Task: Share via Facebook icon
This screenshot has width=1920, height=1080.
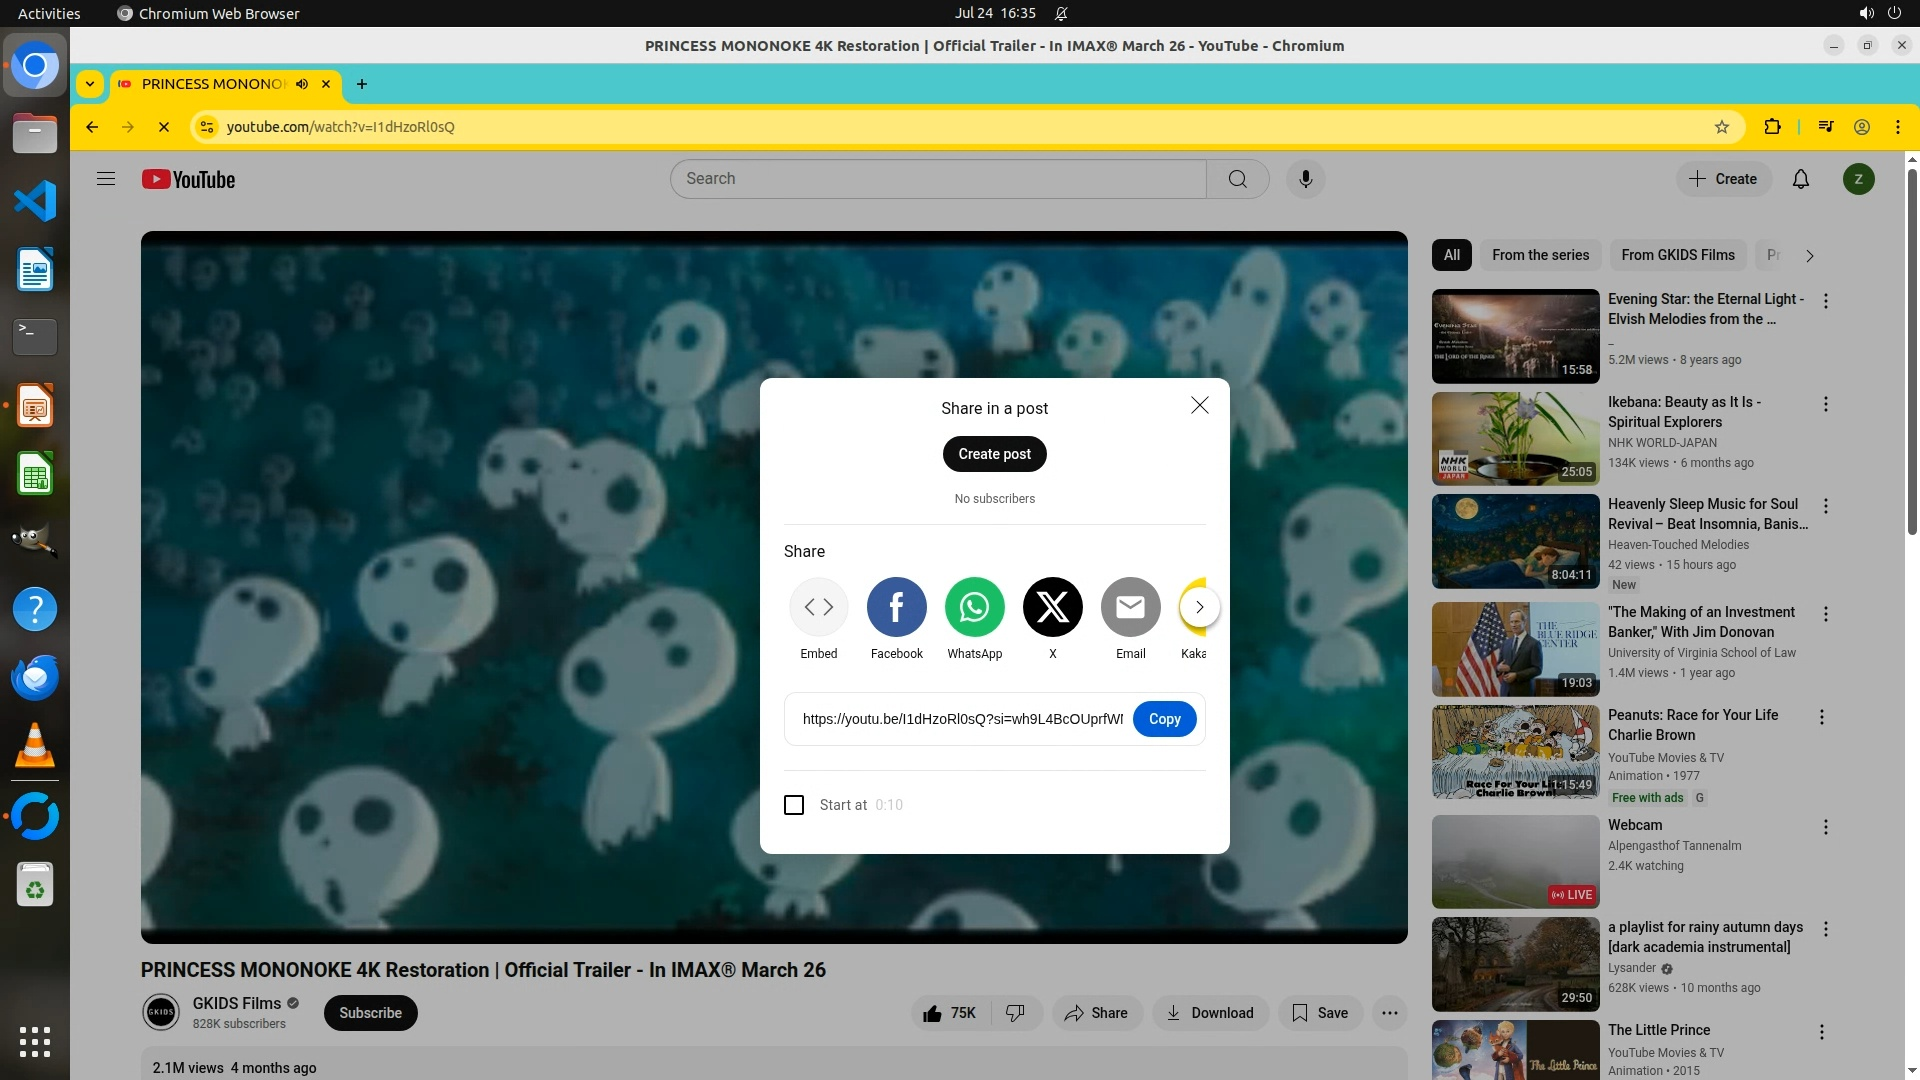Action: (896, 607)
